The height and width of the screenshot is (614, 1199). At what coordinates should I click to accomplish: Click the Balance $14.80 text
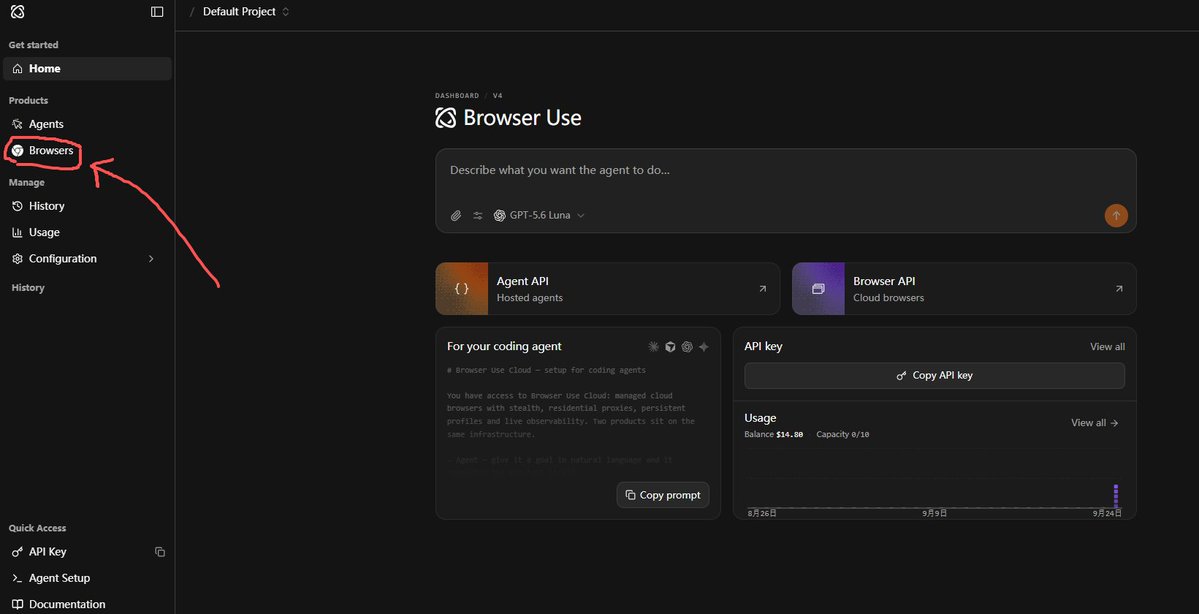[x=774, y=434]
